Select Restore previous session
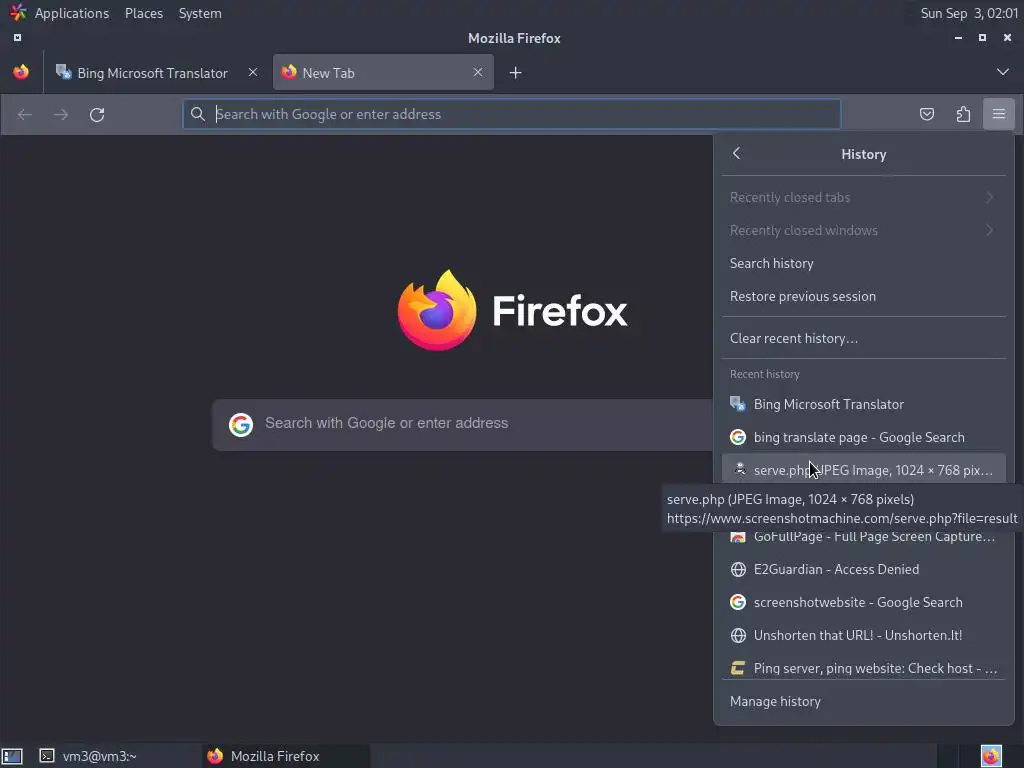 pos(863,296)
